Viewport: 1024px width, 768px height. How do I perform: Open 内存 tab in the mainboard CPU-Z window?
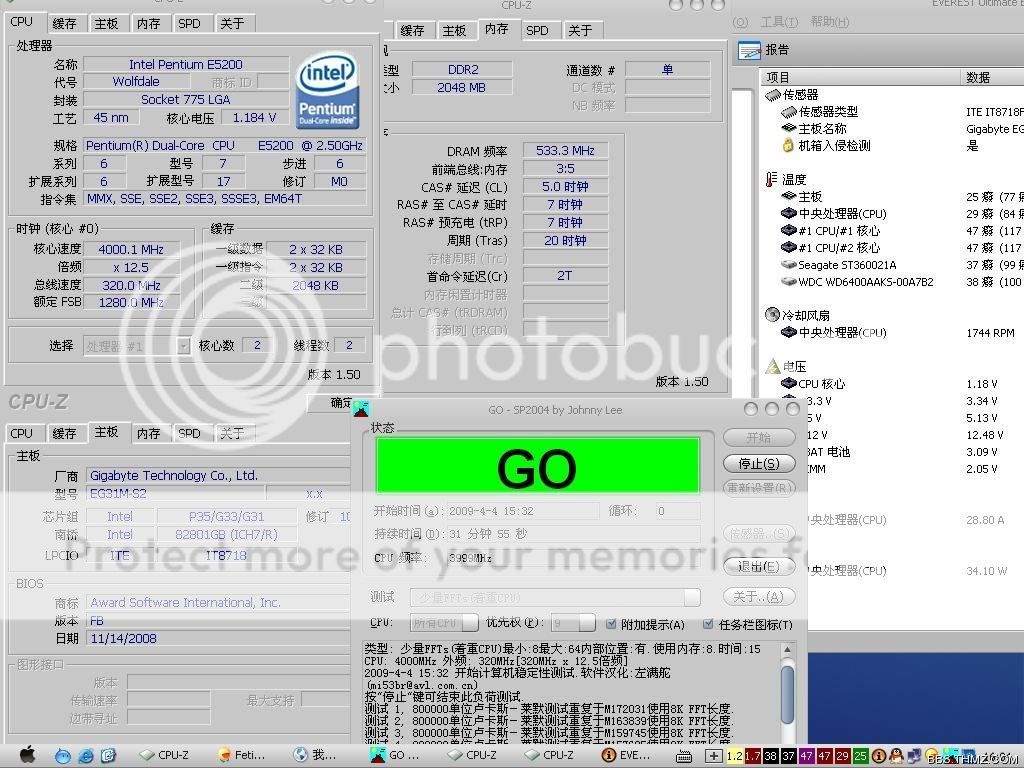click(148, 433)
